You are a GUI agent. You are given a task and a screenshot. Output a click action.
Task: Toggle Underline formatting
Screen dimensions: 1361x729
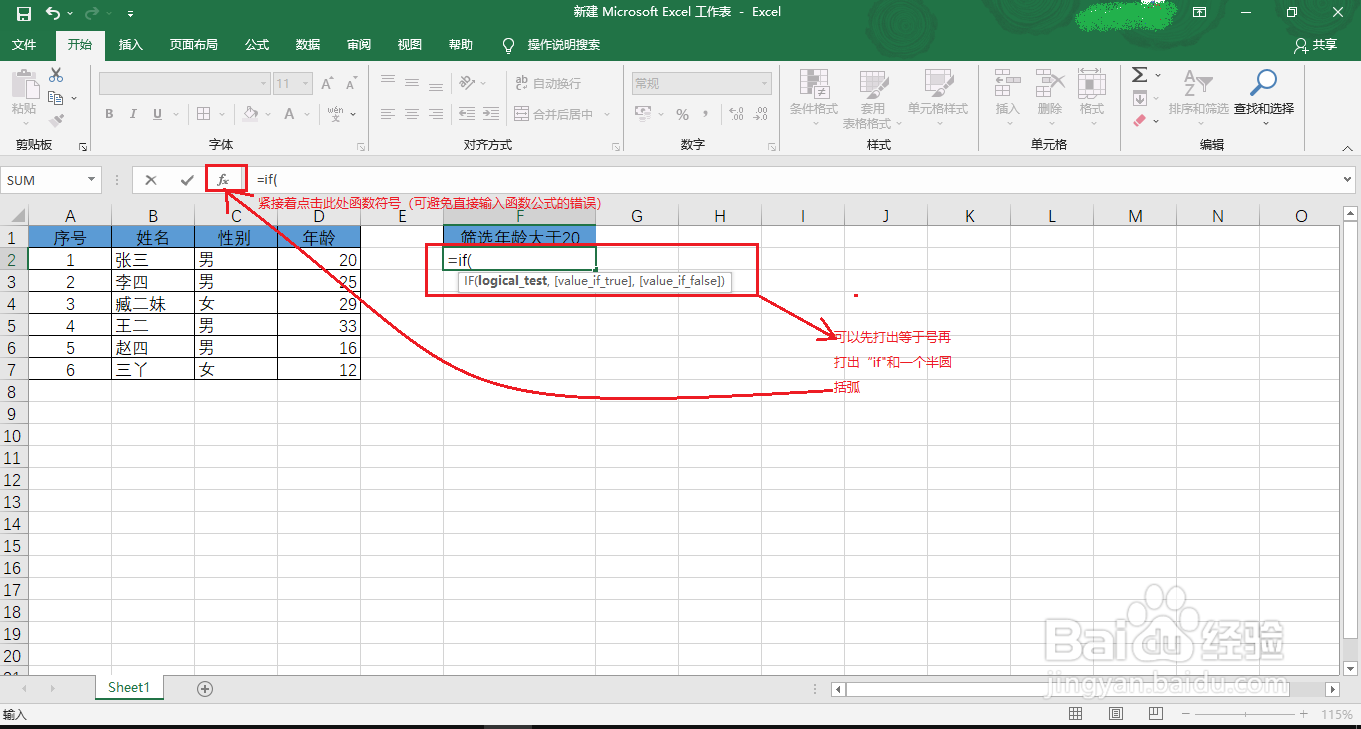click(x=157, y=114)
